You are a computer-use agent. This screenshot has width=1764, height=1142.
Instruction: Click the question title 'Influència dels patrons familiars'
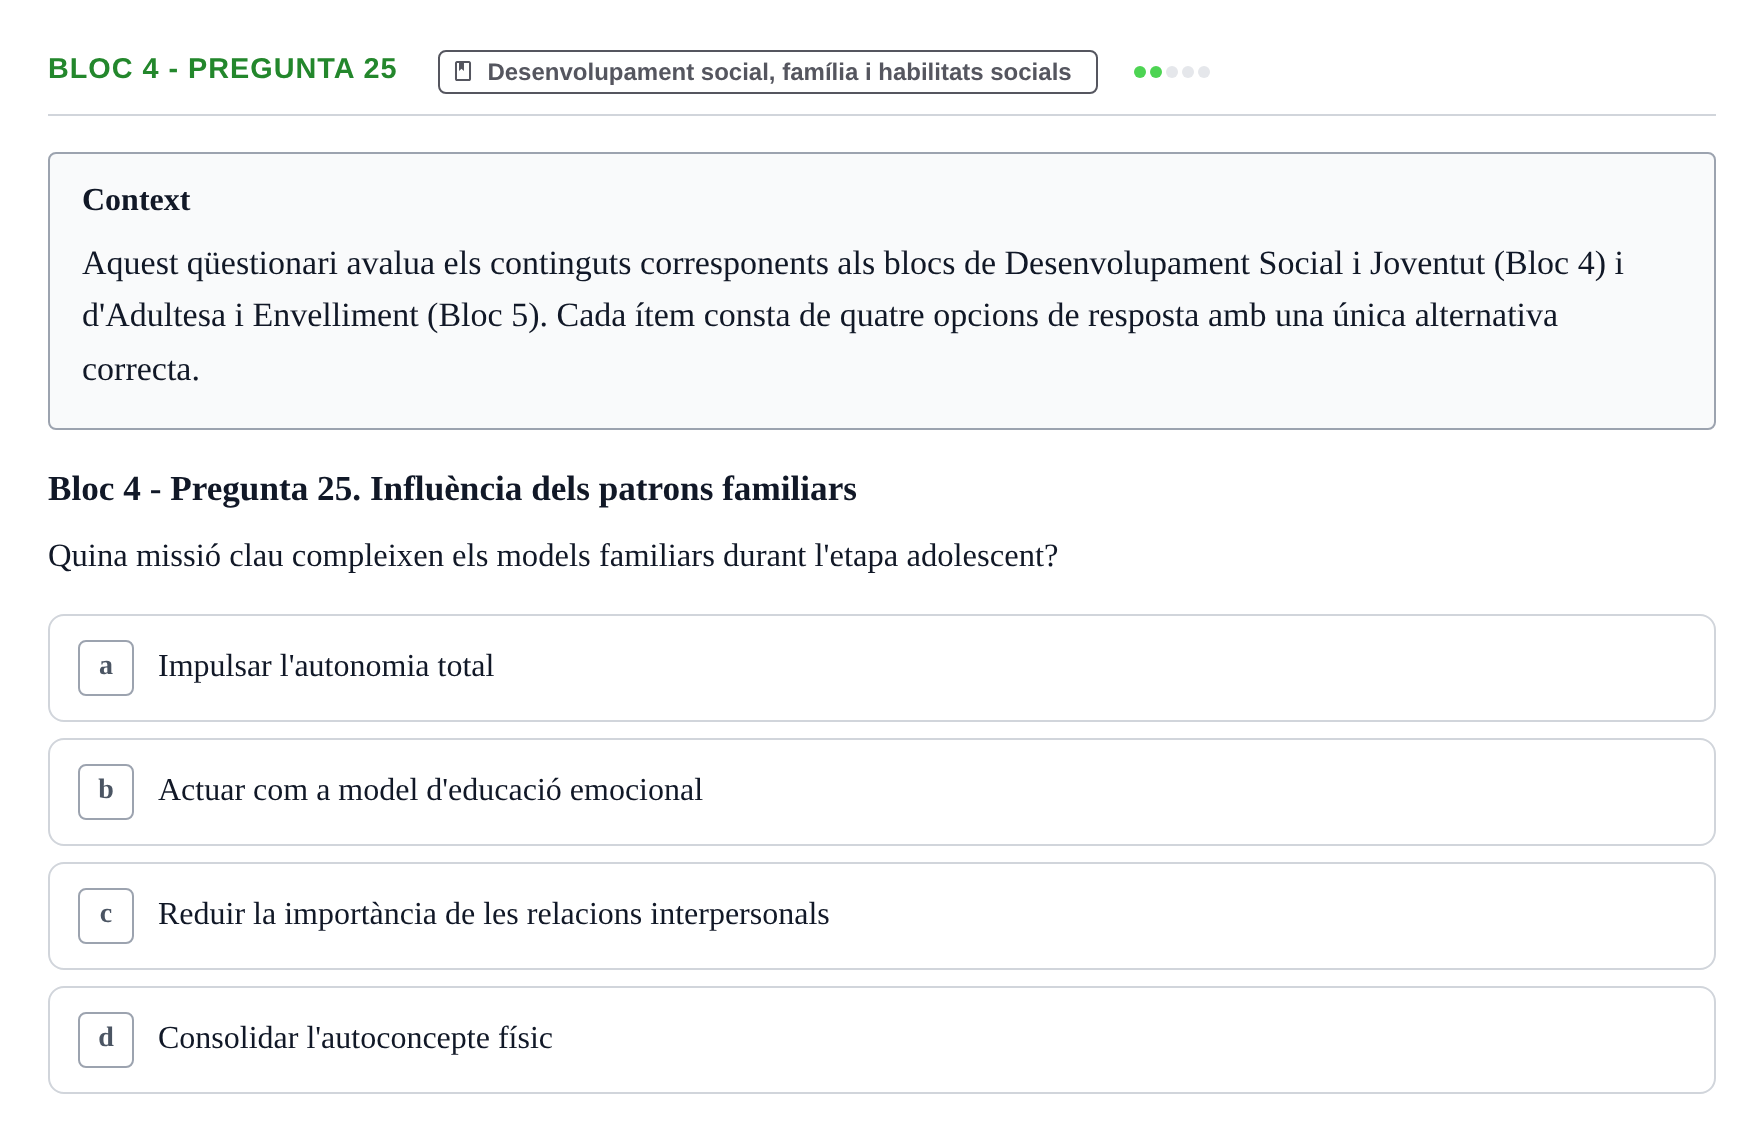click(x=613, y=489)
